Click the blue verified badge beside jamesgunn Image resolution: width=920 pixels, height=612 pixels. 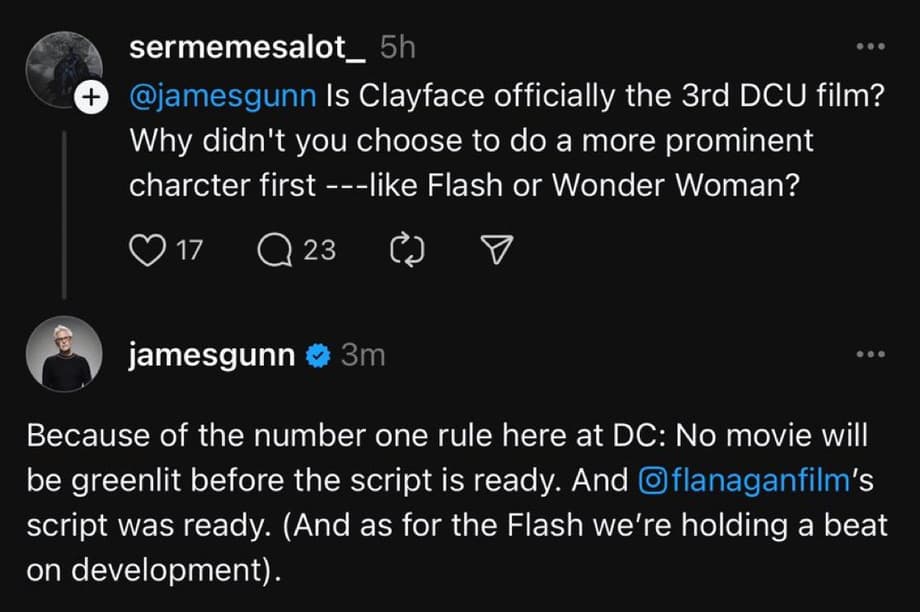point(317,355)
